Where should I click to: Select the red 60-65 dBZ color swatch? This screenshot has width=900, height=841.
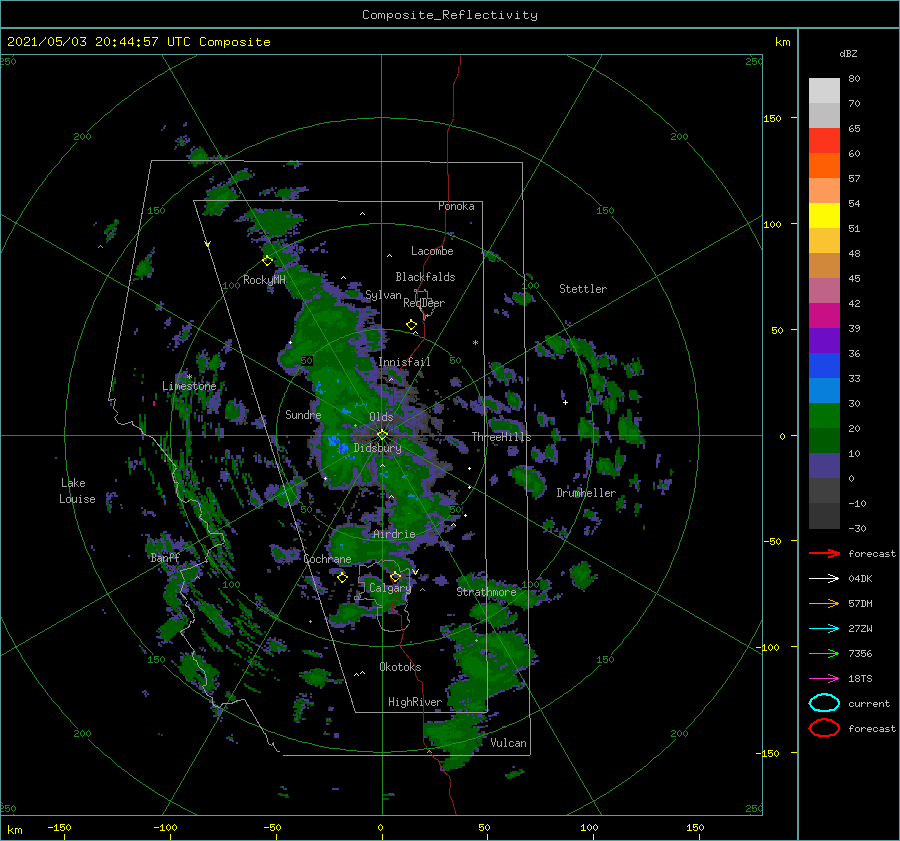coord(824,141)
